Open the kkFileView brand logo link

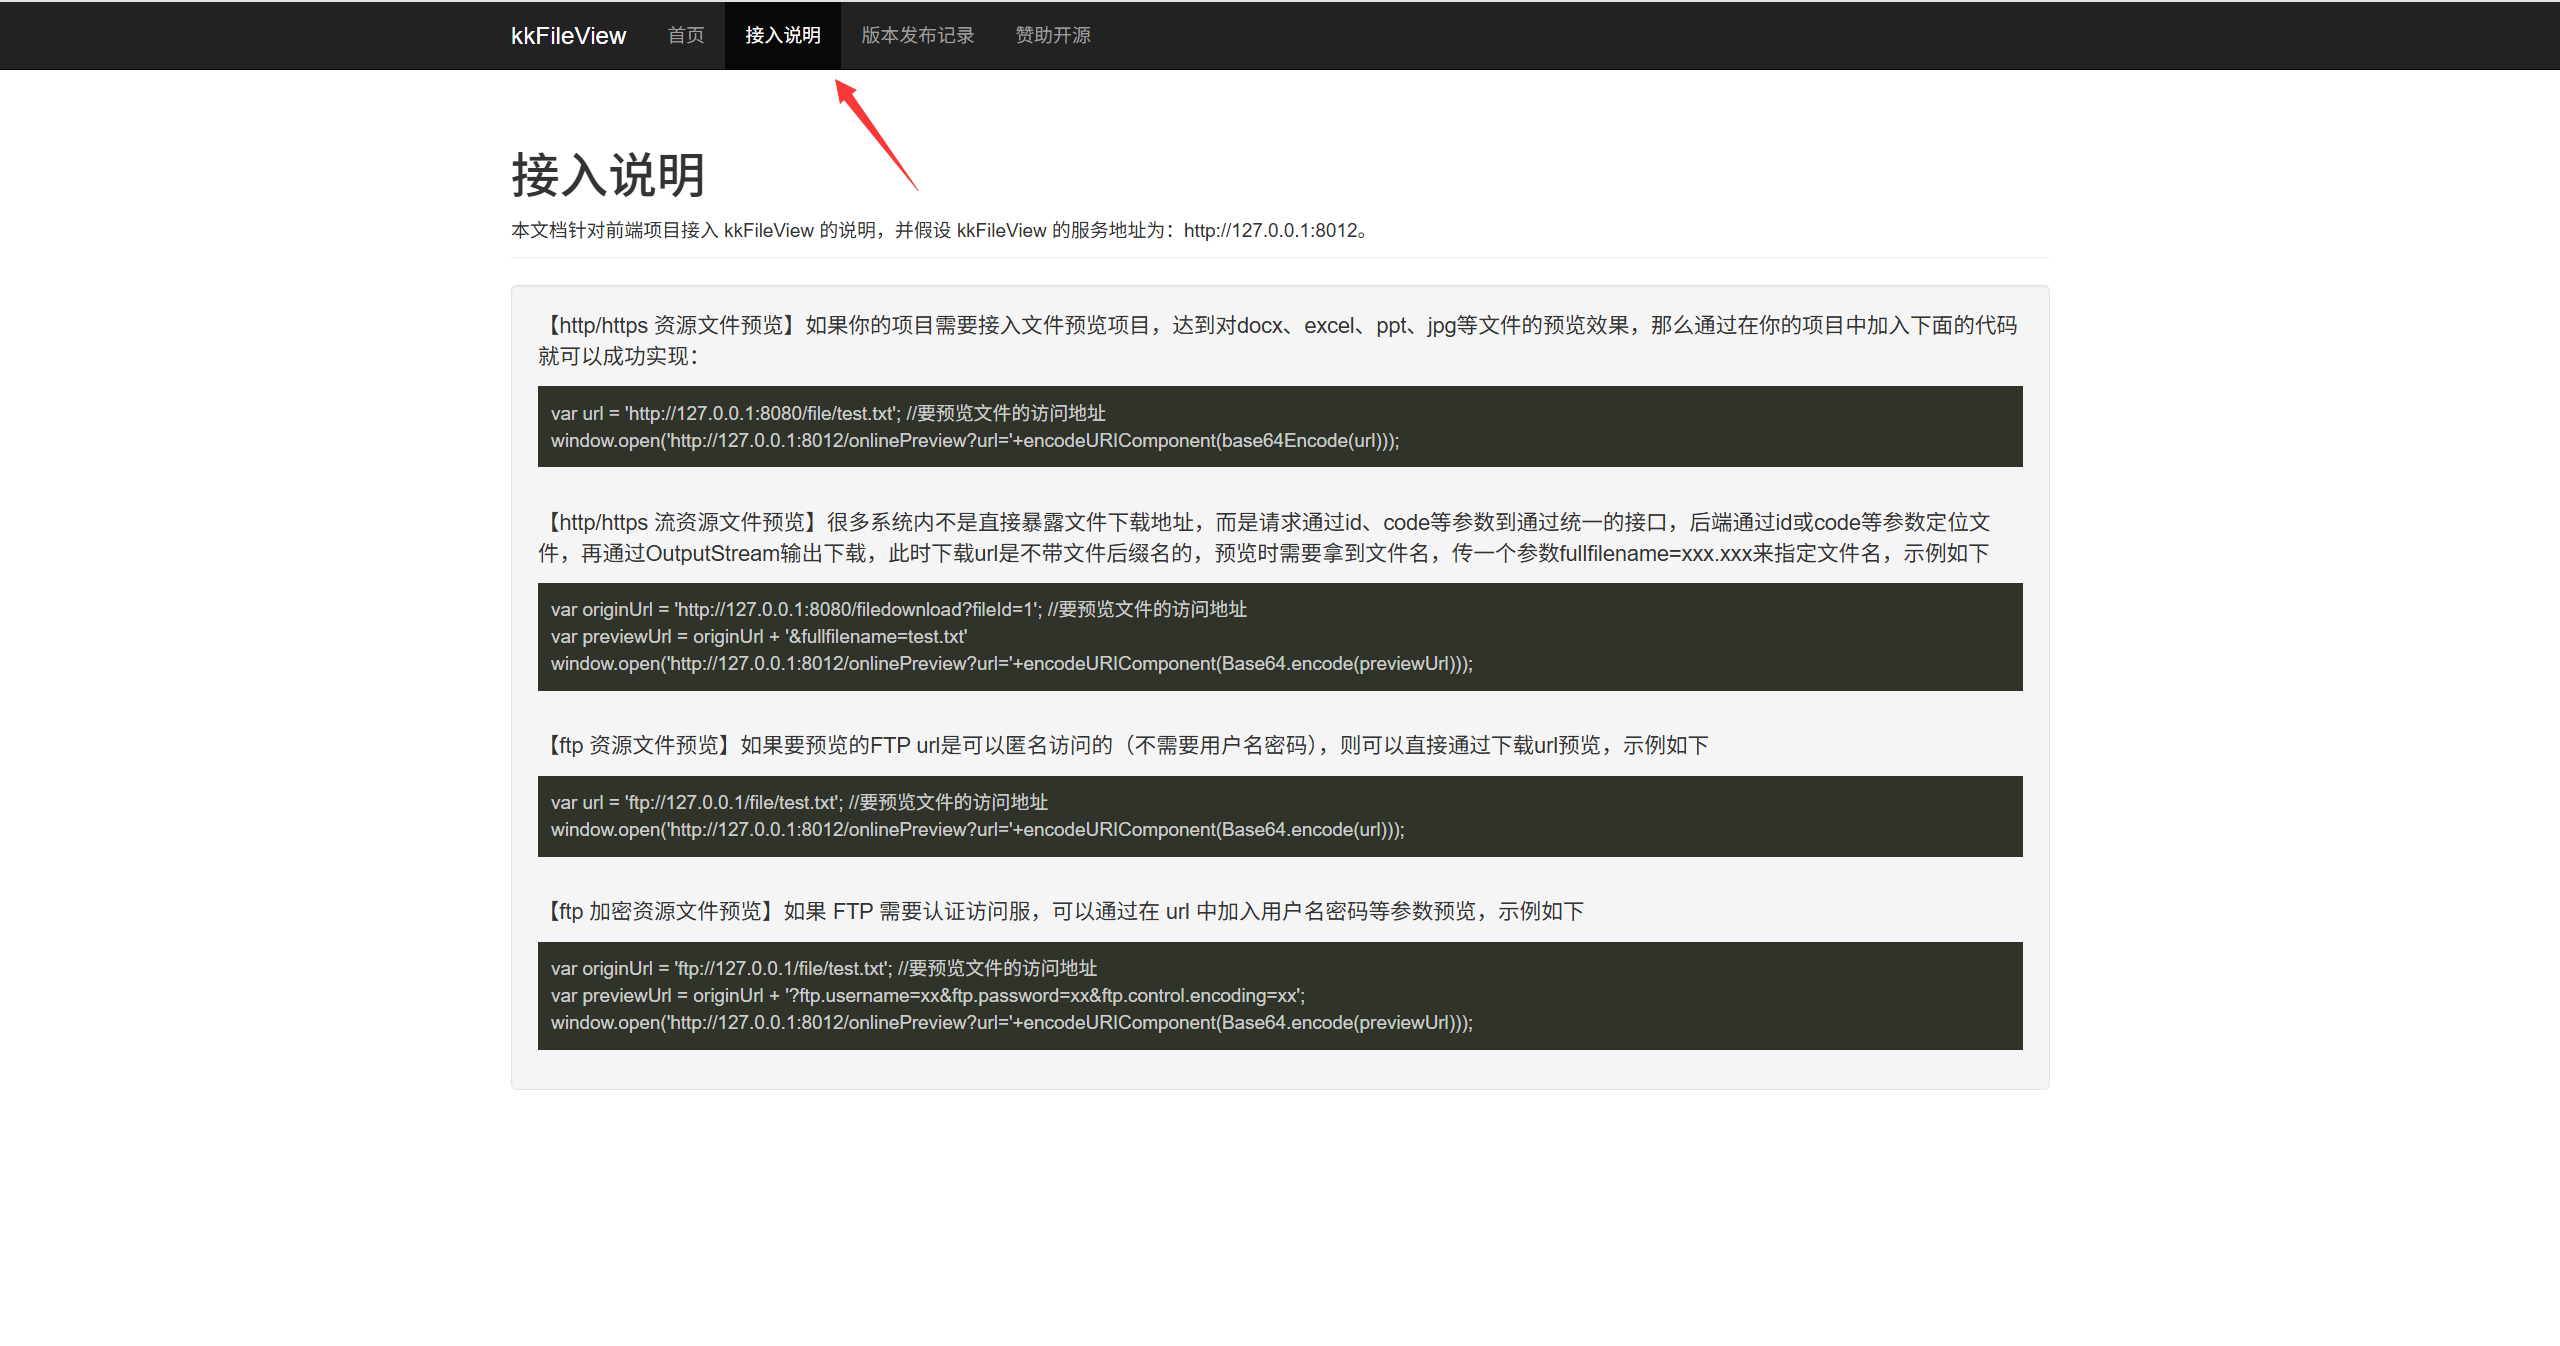tap(567, 35)
